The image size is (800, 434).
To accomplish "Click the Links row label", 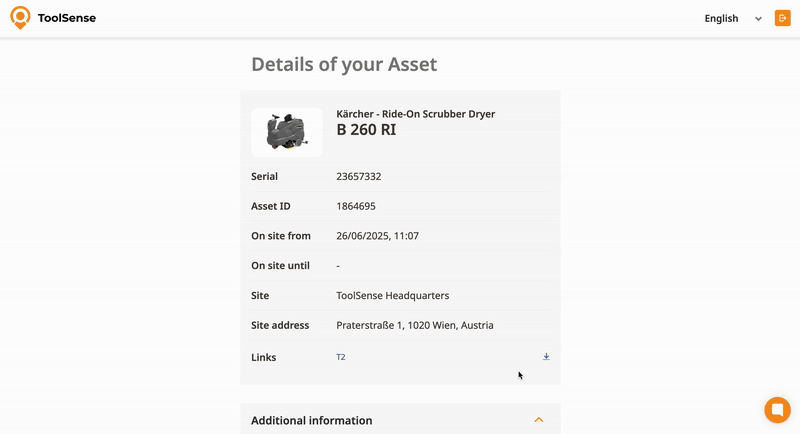I will coord(263,357).
